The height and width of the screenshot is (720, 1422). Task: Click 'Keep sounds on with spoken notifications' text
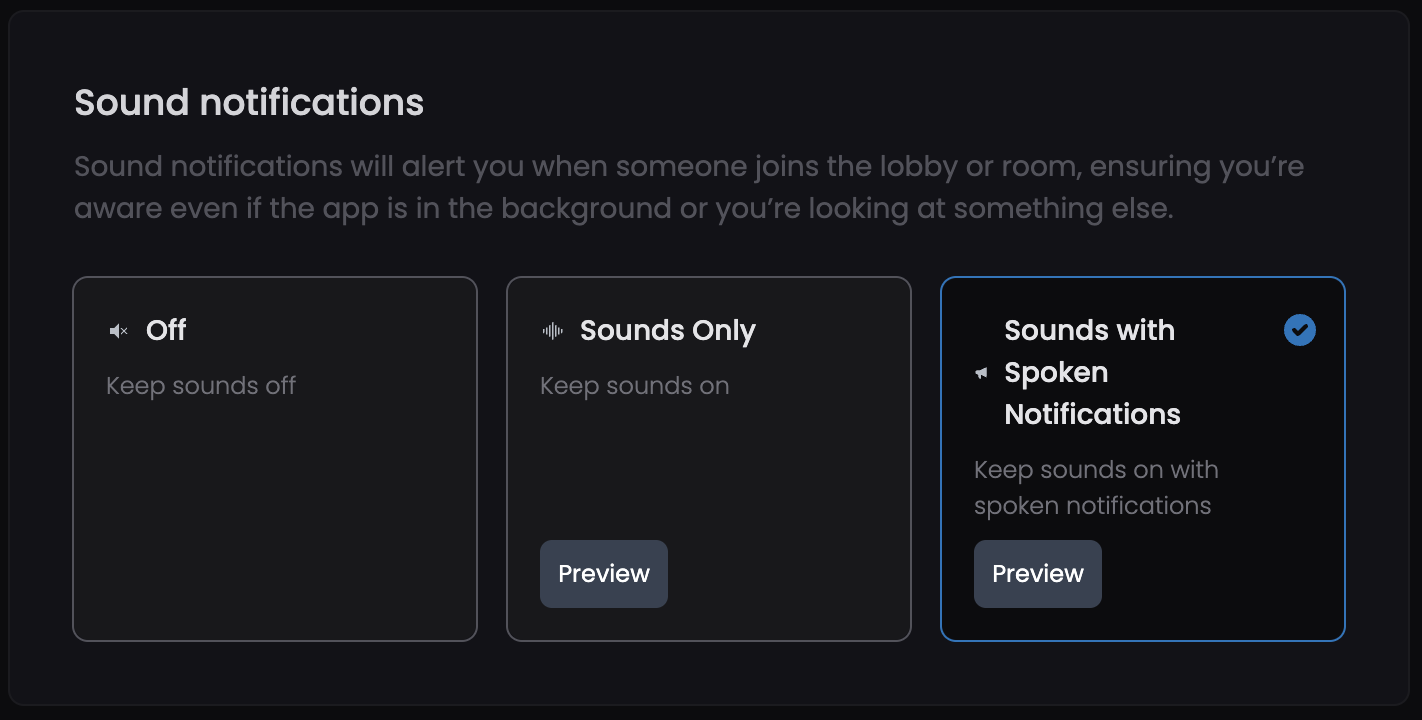point(1096,488)
